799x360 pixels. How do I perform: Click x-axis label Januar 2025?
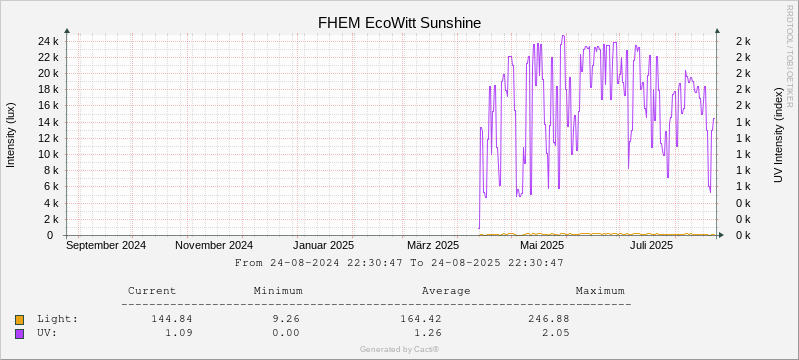325,245
